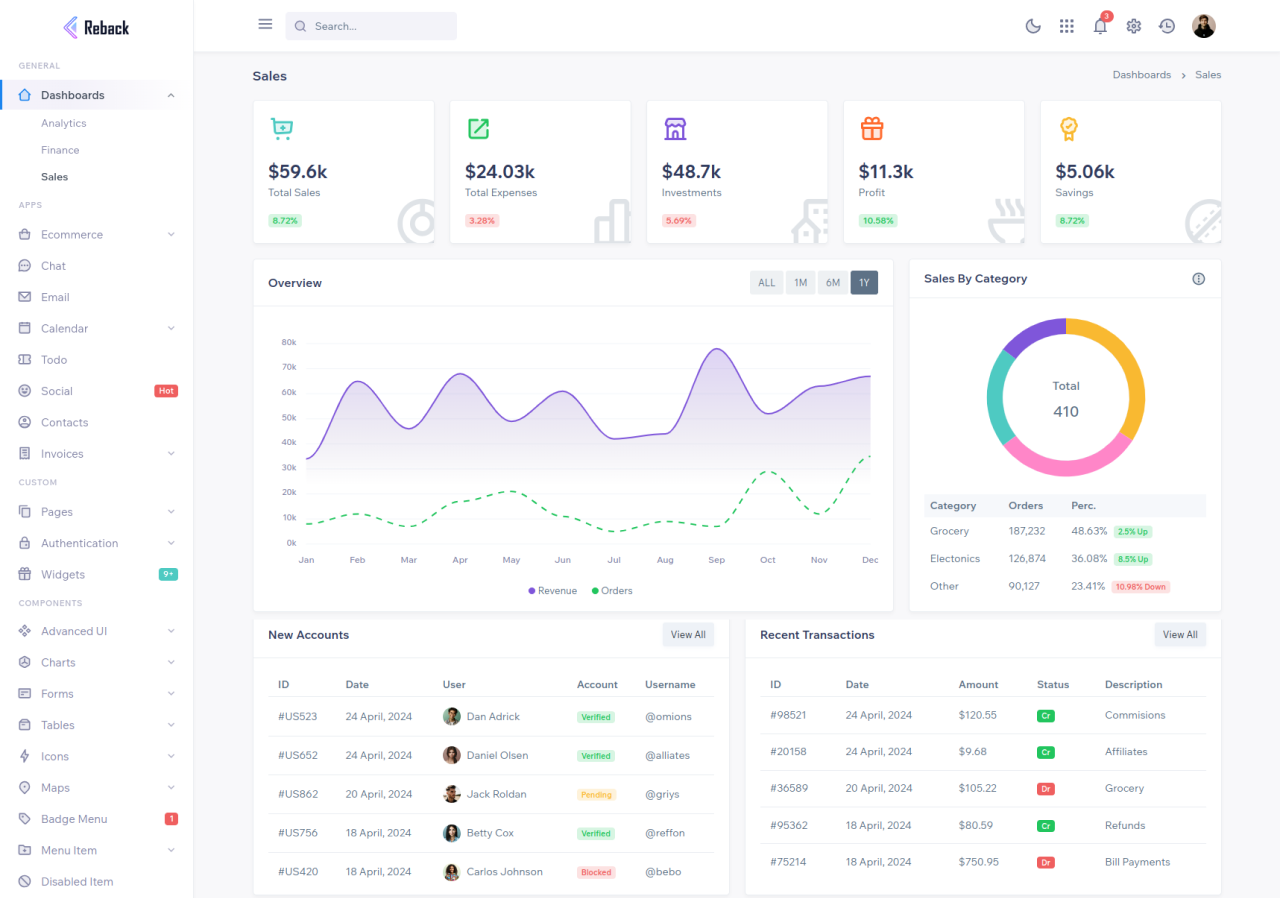
Task: Click View All in New Accounts
Action: pyautogui.click(x=688, y=635)
